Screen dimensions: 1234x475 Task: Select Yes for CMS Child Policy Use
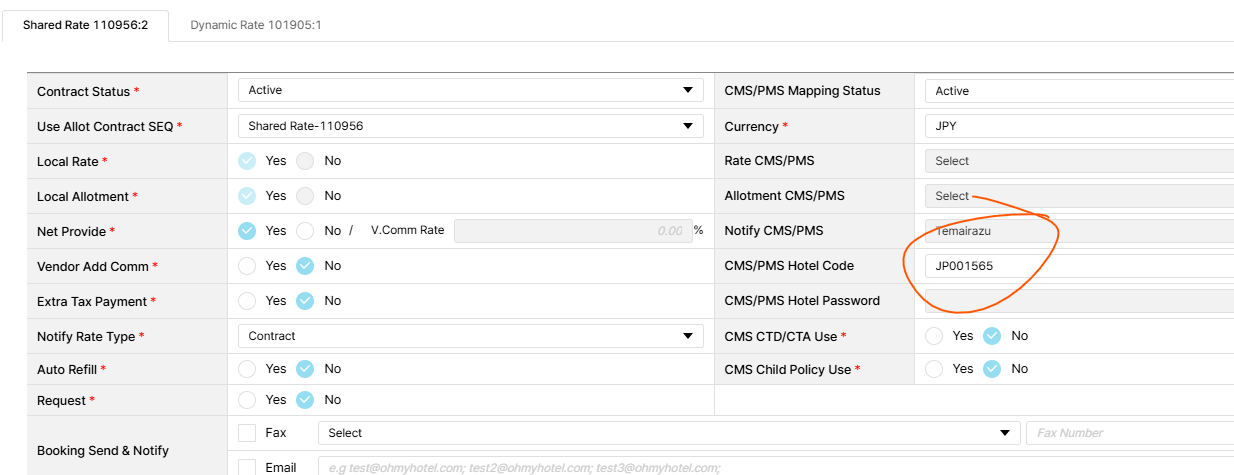click(x=935, y=369)
